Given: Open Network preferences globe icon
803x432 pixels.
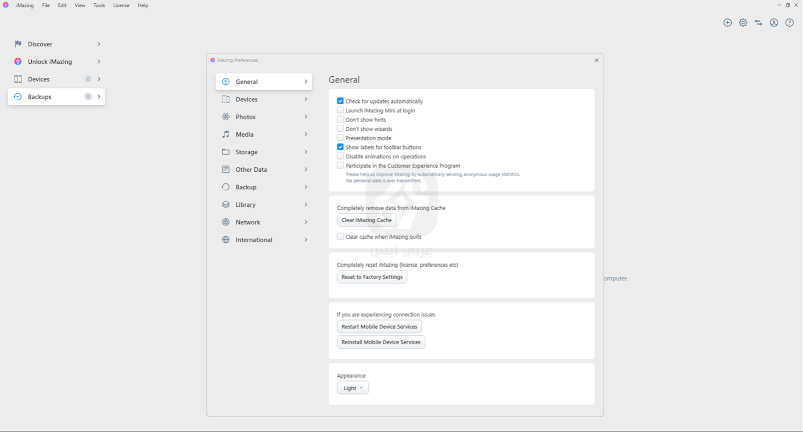Looking at the screenshot, I should [x=226, y=222].
